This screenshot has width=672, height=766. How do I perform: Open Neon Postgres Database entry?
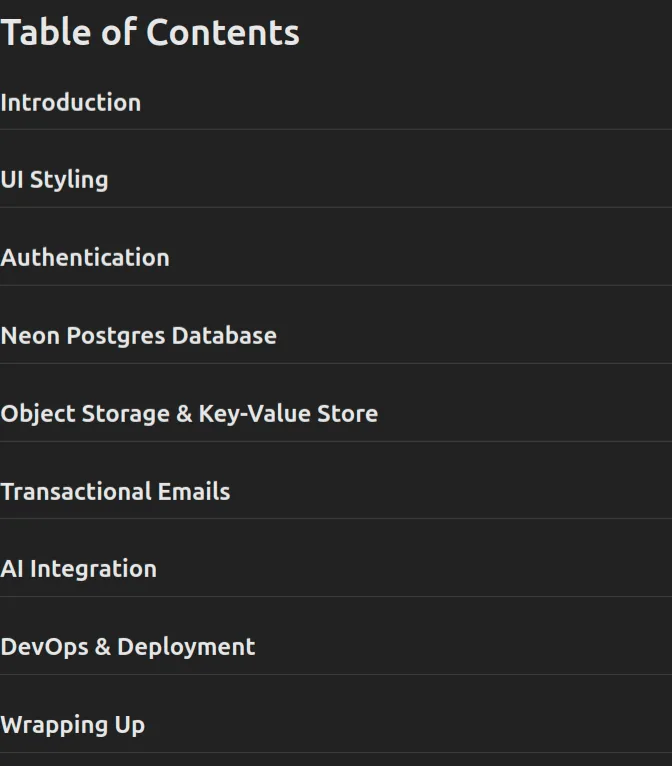coord(139,336)
